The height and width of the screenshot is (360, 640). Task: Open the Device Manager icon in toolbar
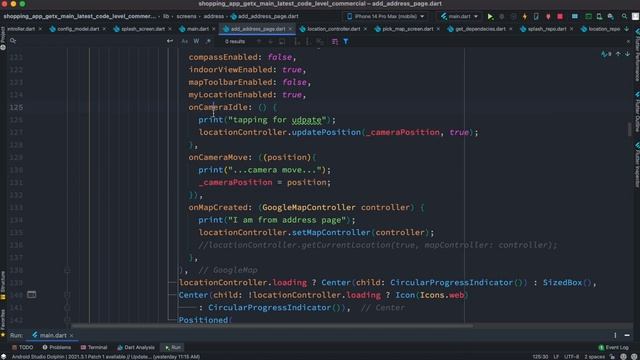[599, 17]
